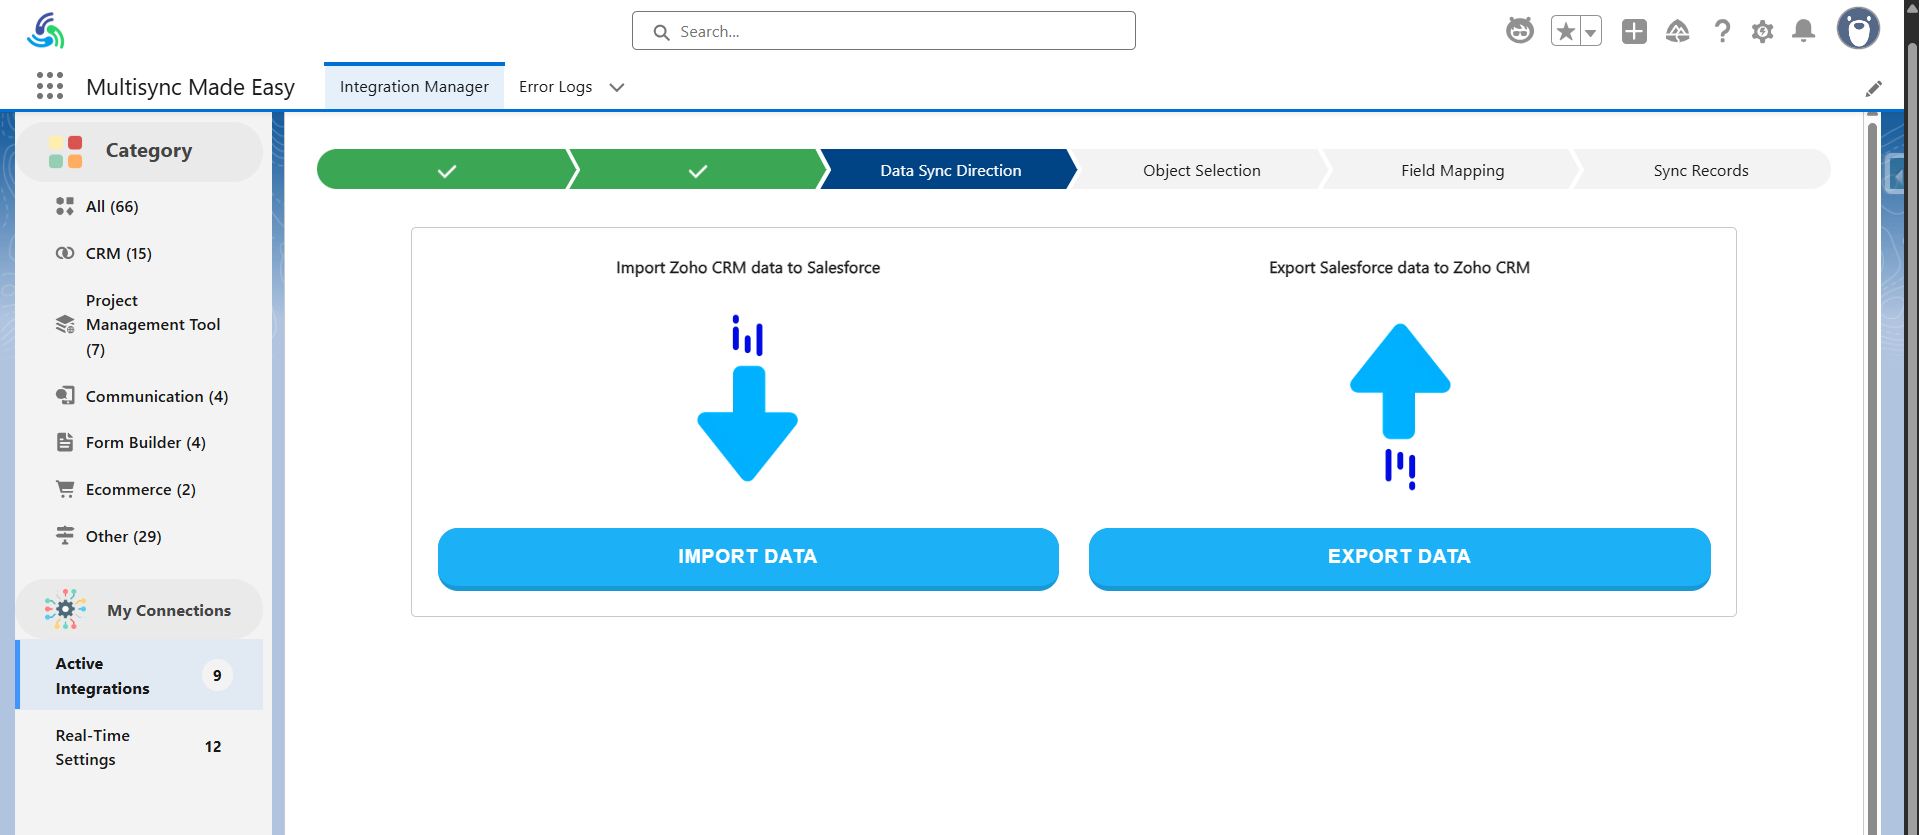Click the Multisync Made Easy app name
The width and height of the screenshot is (1919, 835).
[x=190, y=87]
